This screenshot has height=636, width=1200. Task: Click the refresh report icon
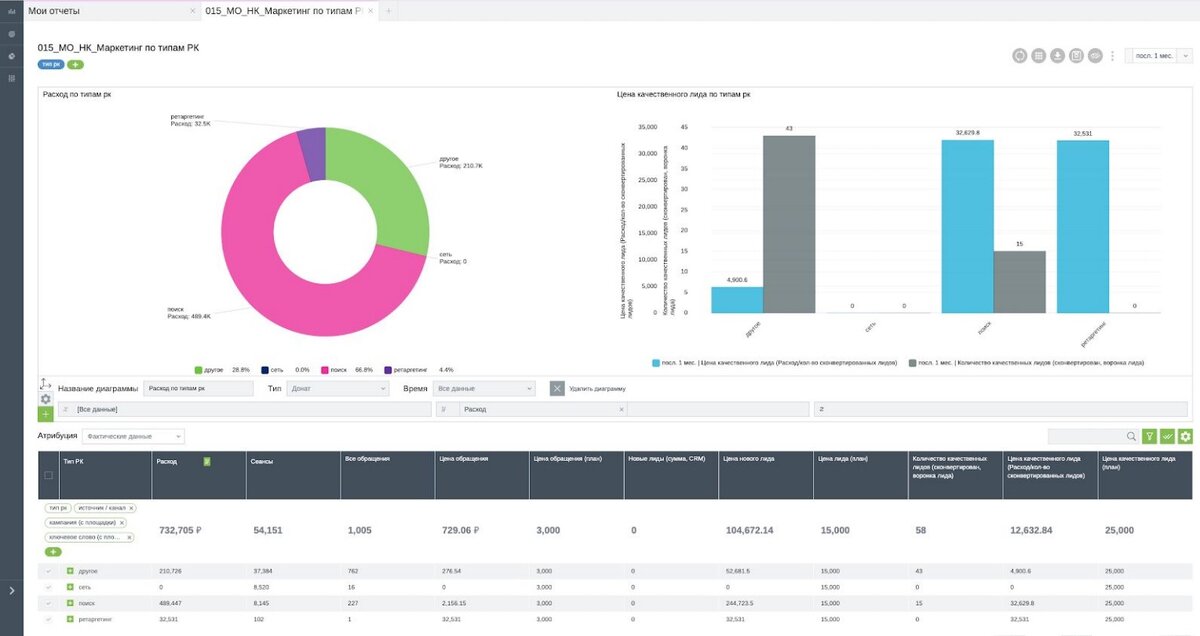(1020, 56)
